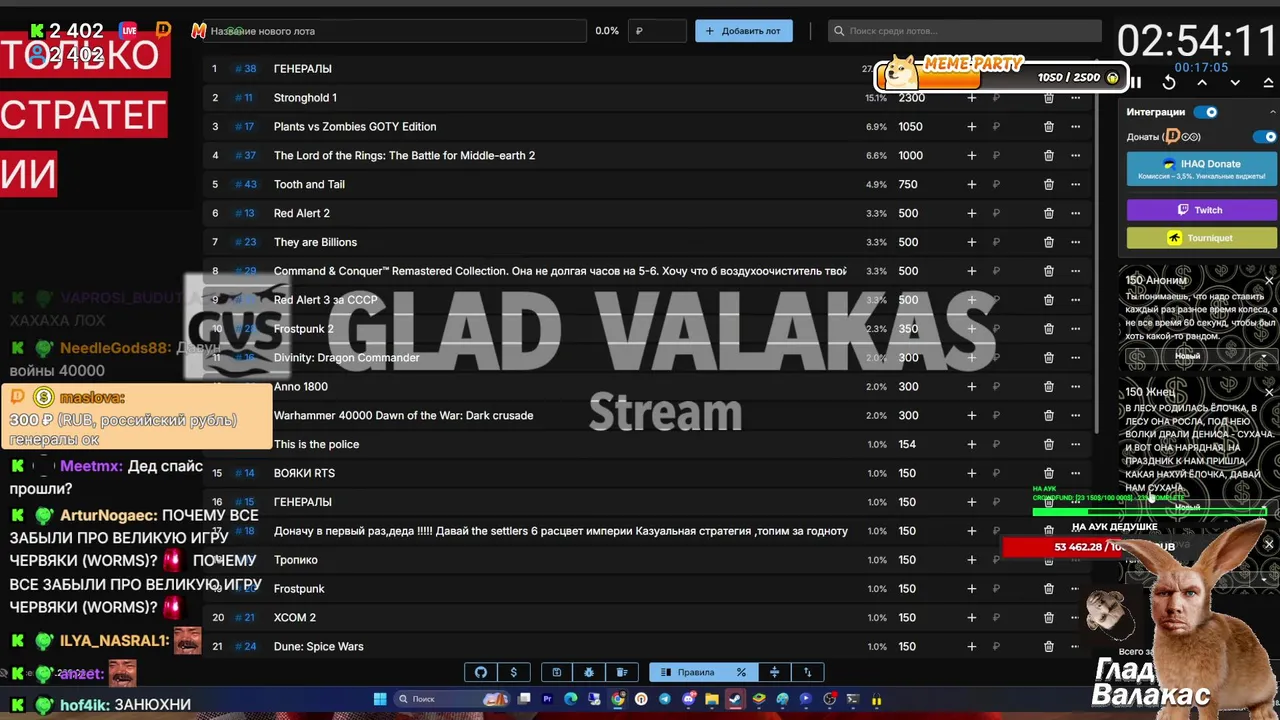Screen dimensions: 1280x720
Task: Click the sort order arrows icon
Action: point(808,672)
